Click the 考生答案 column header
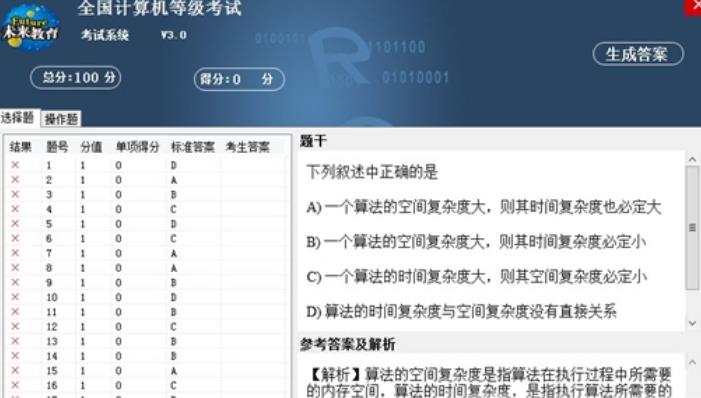The height and width of the screenshot is (398, 701). click(248, 147)
